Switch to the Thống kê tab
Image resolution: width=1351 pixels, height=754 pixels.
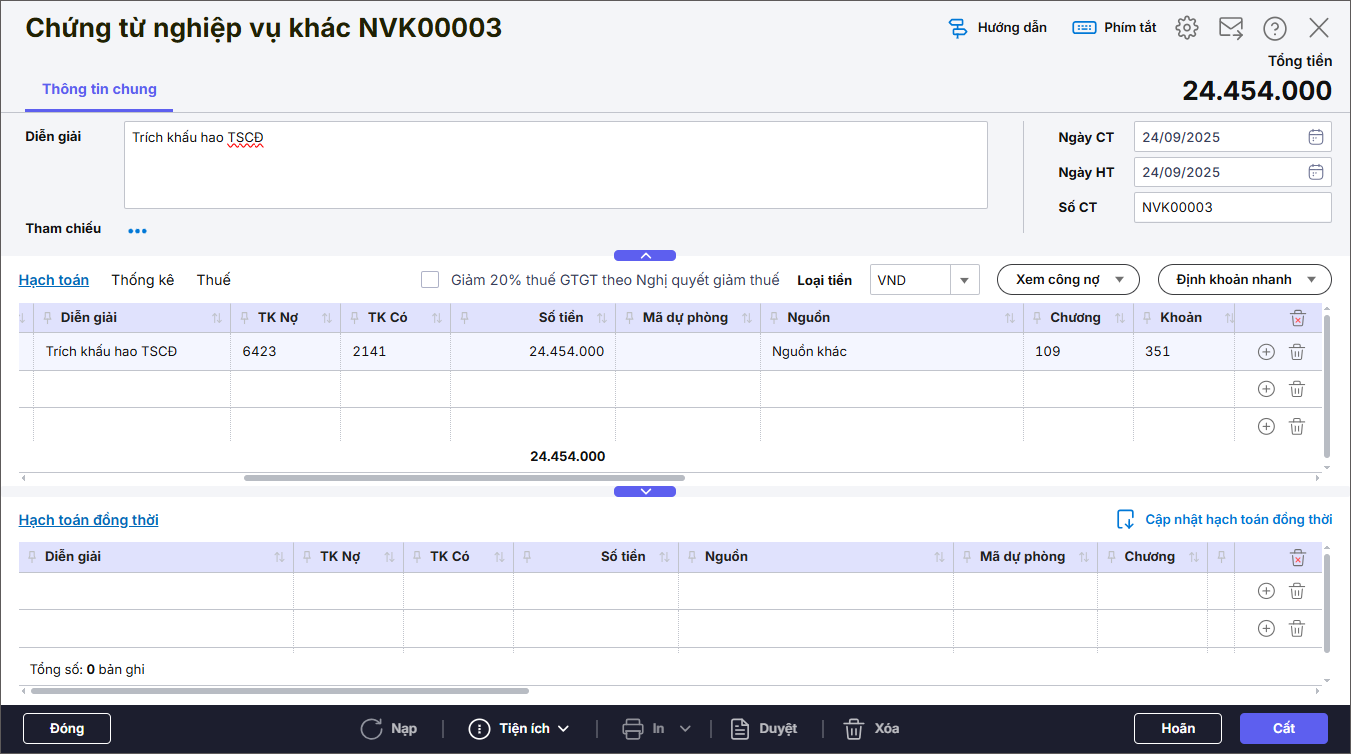(x=142, y=280)
